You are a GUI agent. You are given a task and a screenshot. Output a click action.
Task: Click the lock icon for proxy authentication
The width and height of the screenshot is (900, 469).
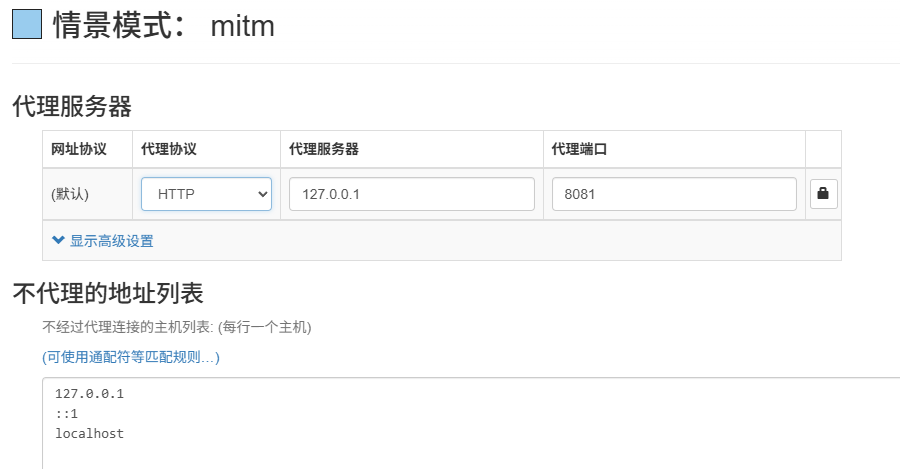[823, 194]
